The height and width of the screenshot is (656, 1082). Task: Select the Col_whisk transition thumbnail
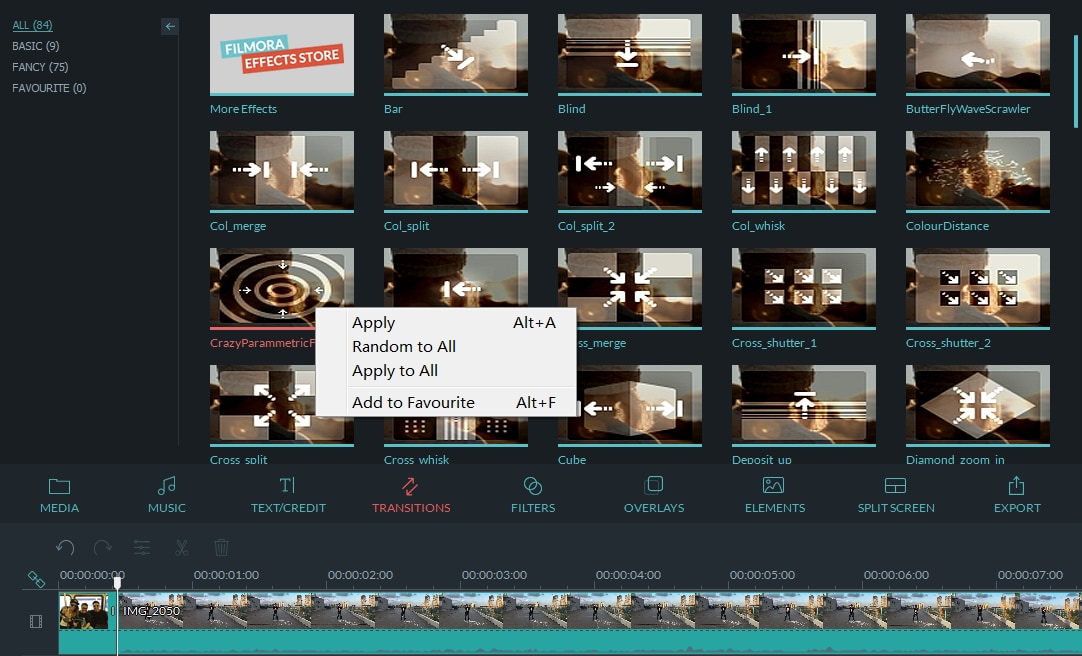(x=803, y=171)
